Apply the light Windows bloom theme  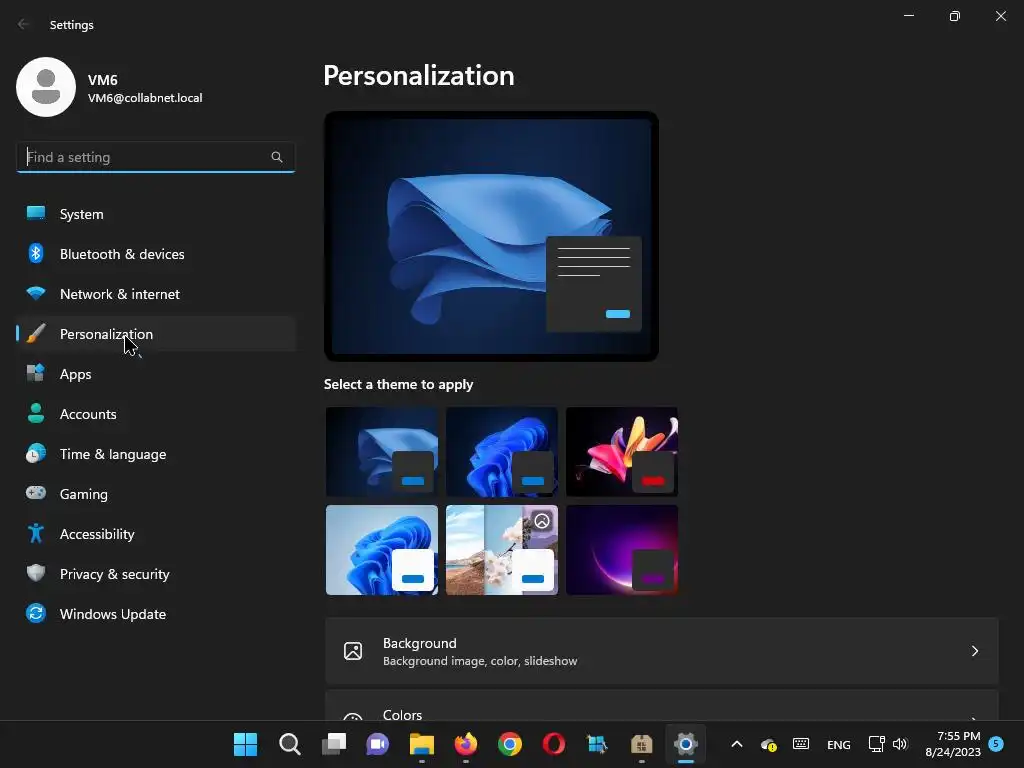[382, 550]
